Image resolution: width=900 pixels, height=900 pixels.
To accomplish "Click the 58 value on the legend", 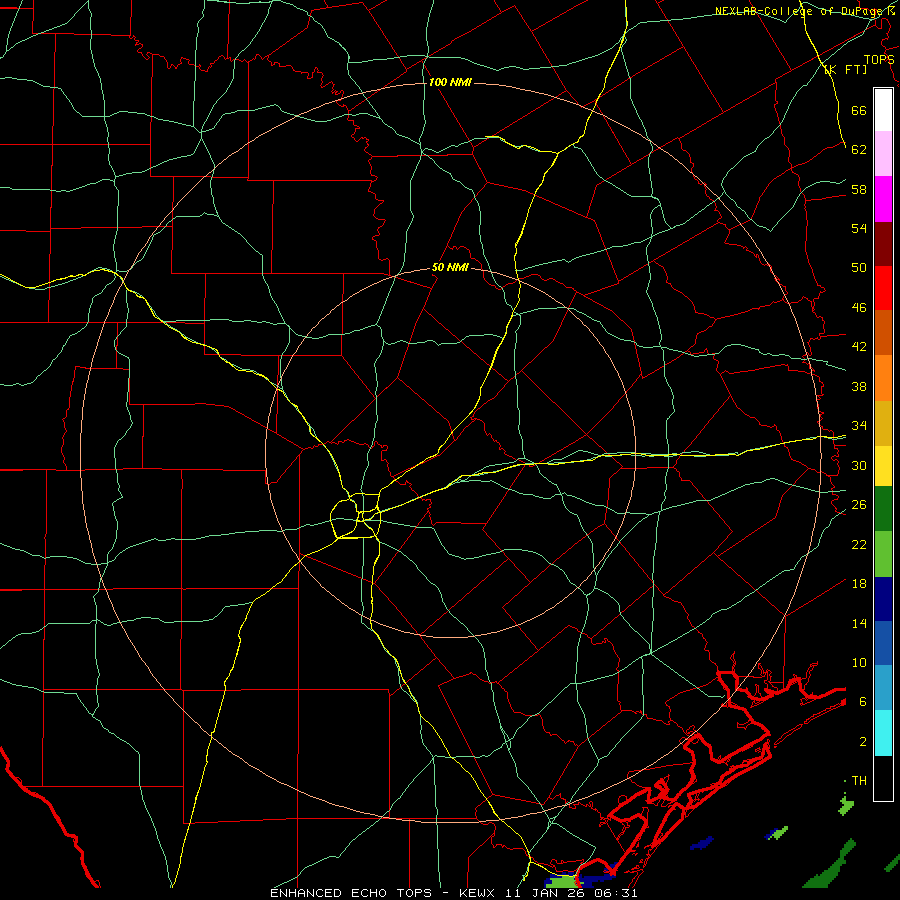I will (x=859, y=189).
